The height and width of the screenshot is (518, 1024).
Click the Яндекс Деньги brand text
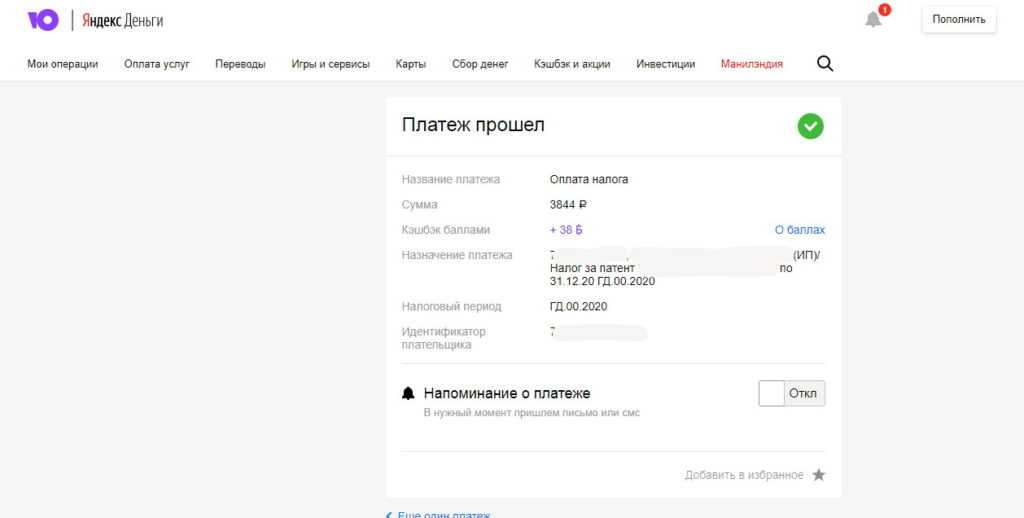(x=122, y=20)
